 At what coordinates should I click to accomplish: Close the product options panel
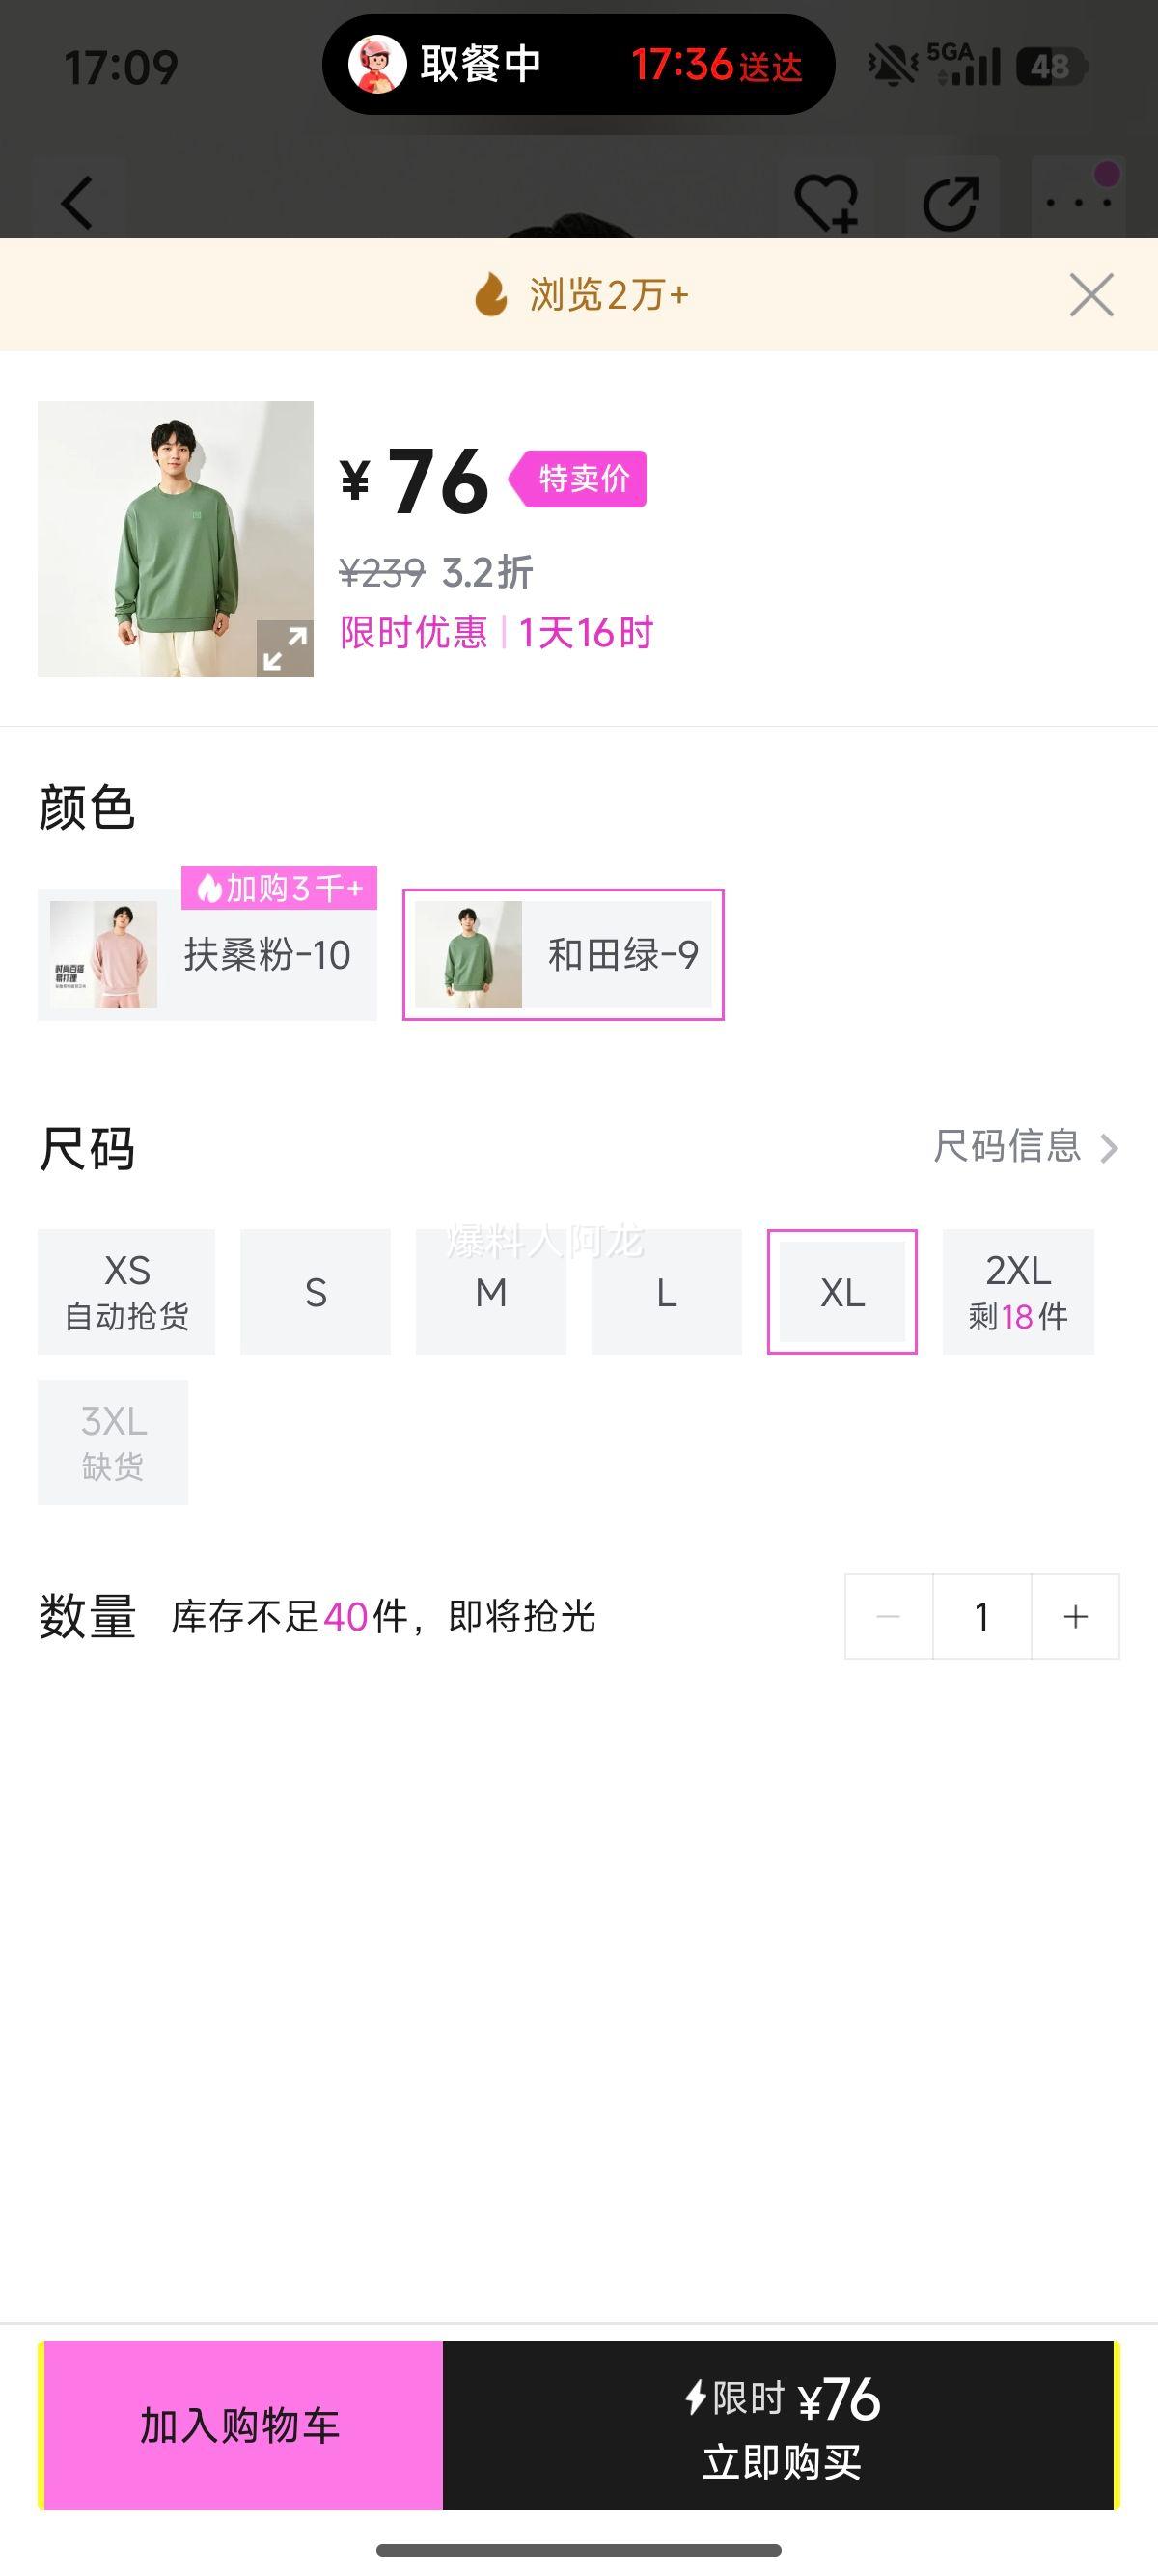pyautogui.click(x=1091, y=295)
